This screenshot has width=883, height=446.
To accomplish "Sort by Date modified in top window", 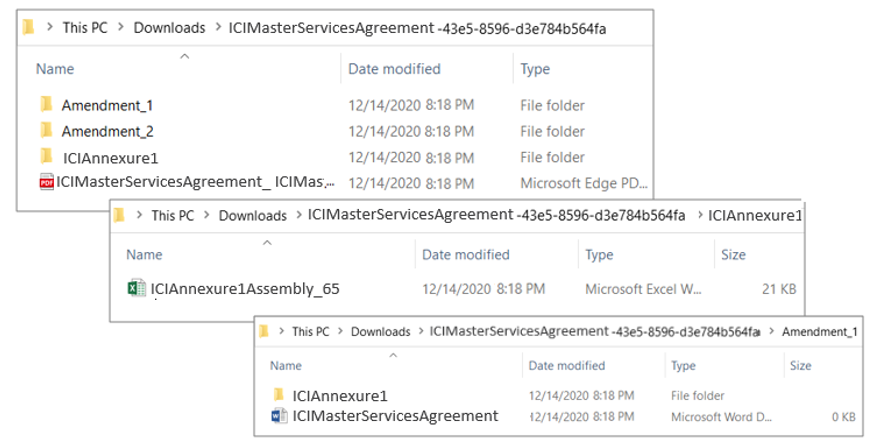I will (394, 69).
